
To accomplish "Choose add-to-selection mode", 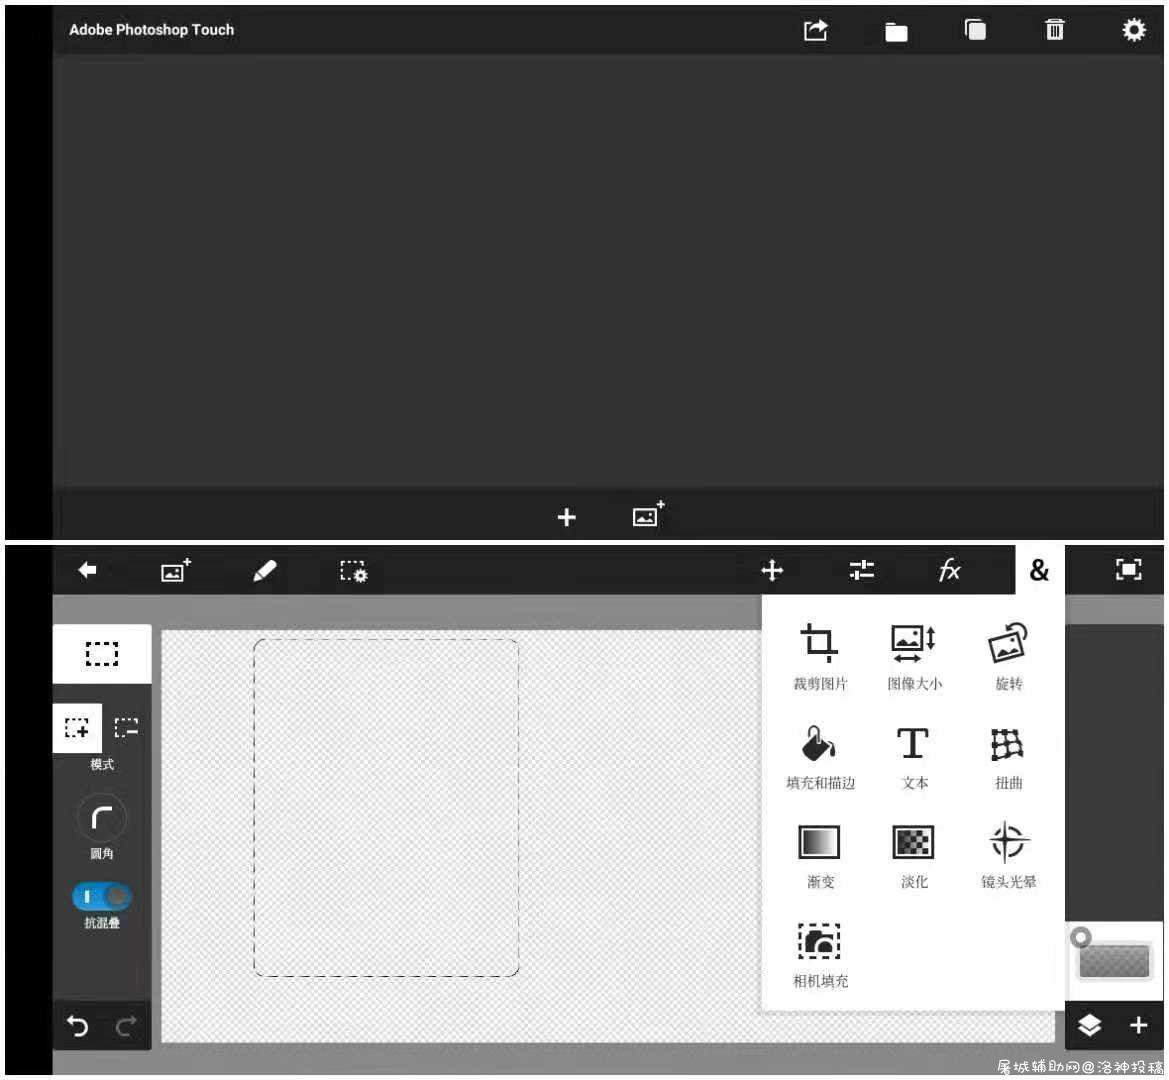I will point(77,728).
